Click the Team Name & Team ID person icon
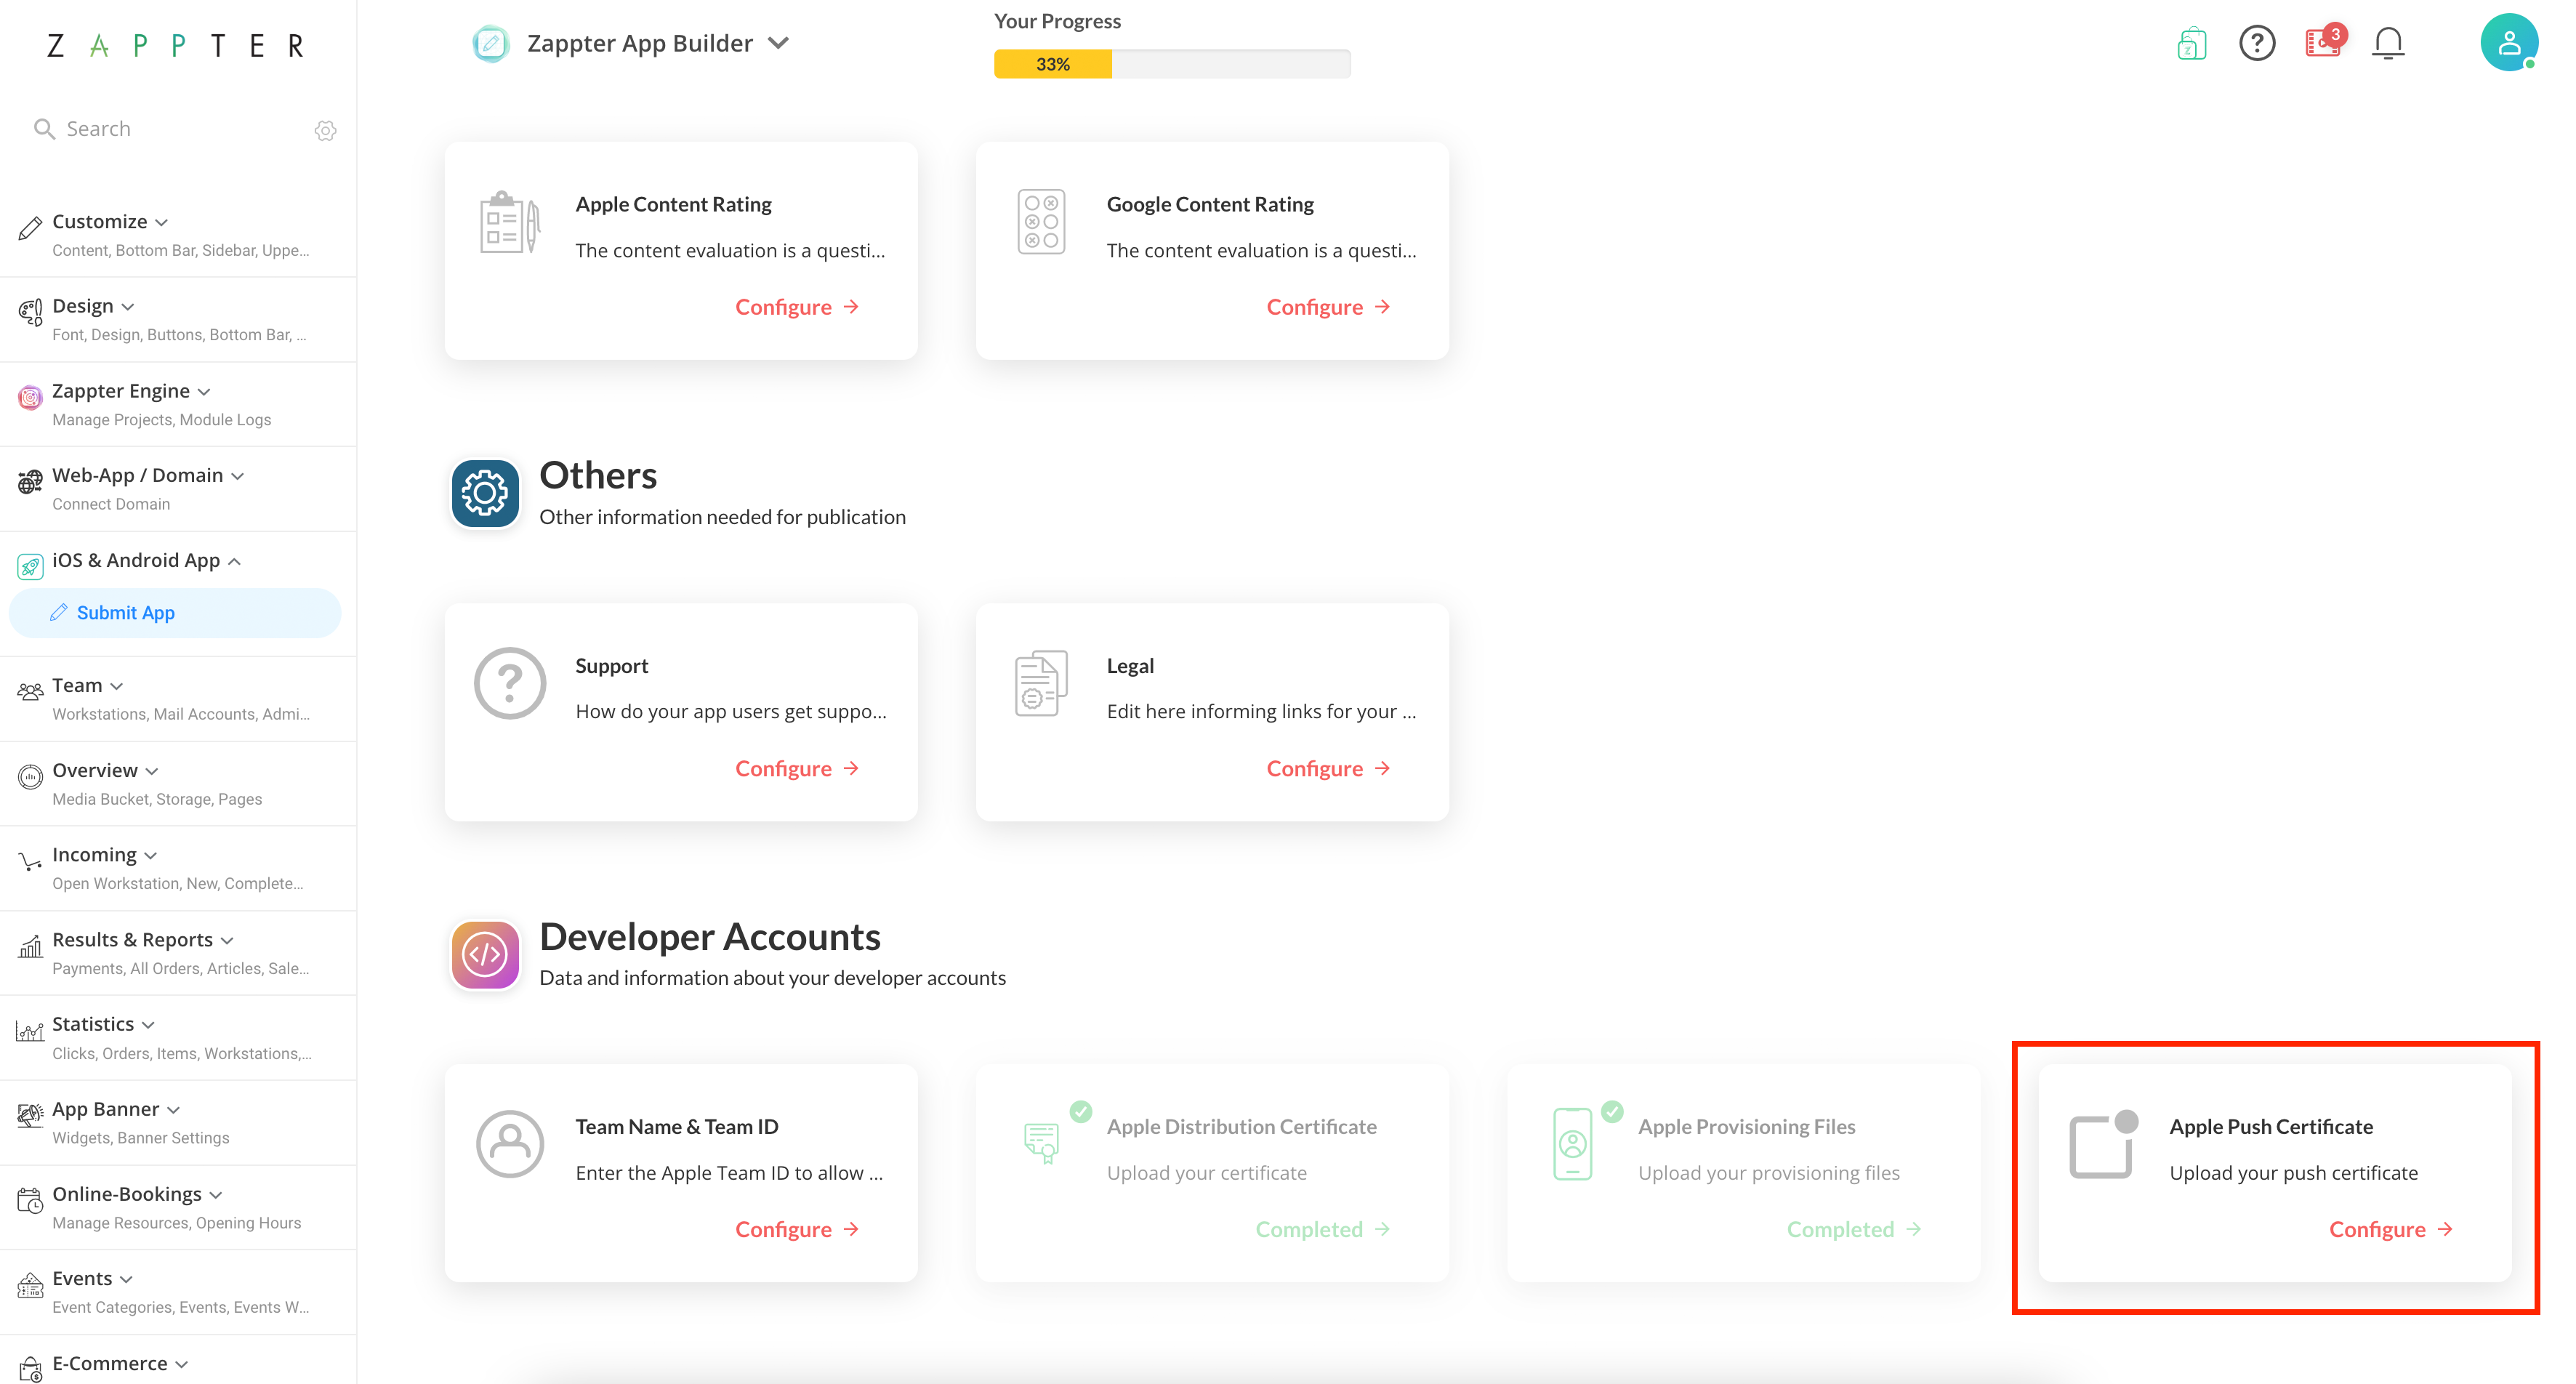This screenshot has height=1384, width=2576. tap(510, 1144)
